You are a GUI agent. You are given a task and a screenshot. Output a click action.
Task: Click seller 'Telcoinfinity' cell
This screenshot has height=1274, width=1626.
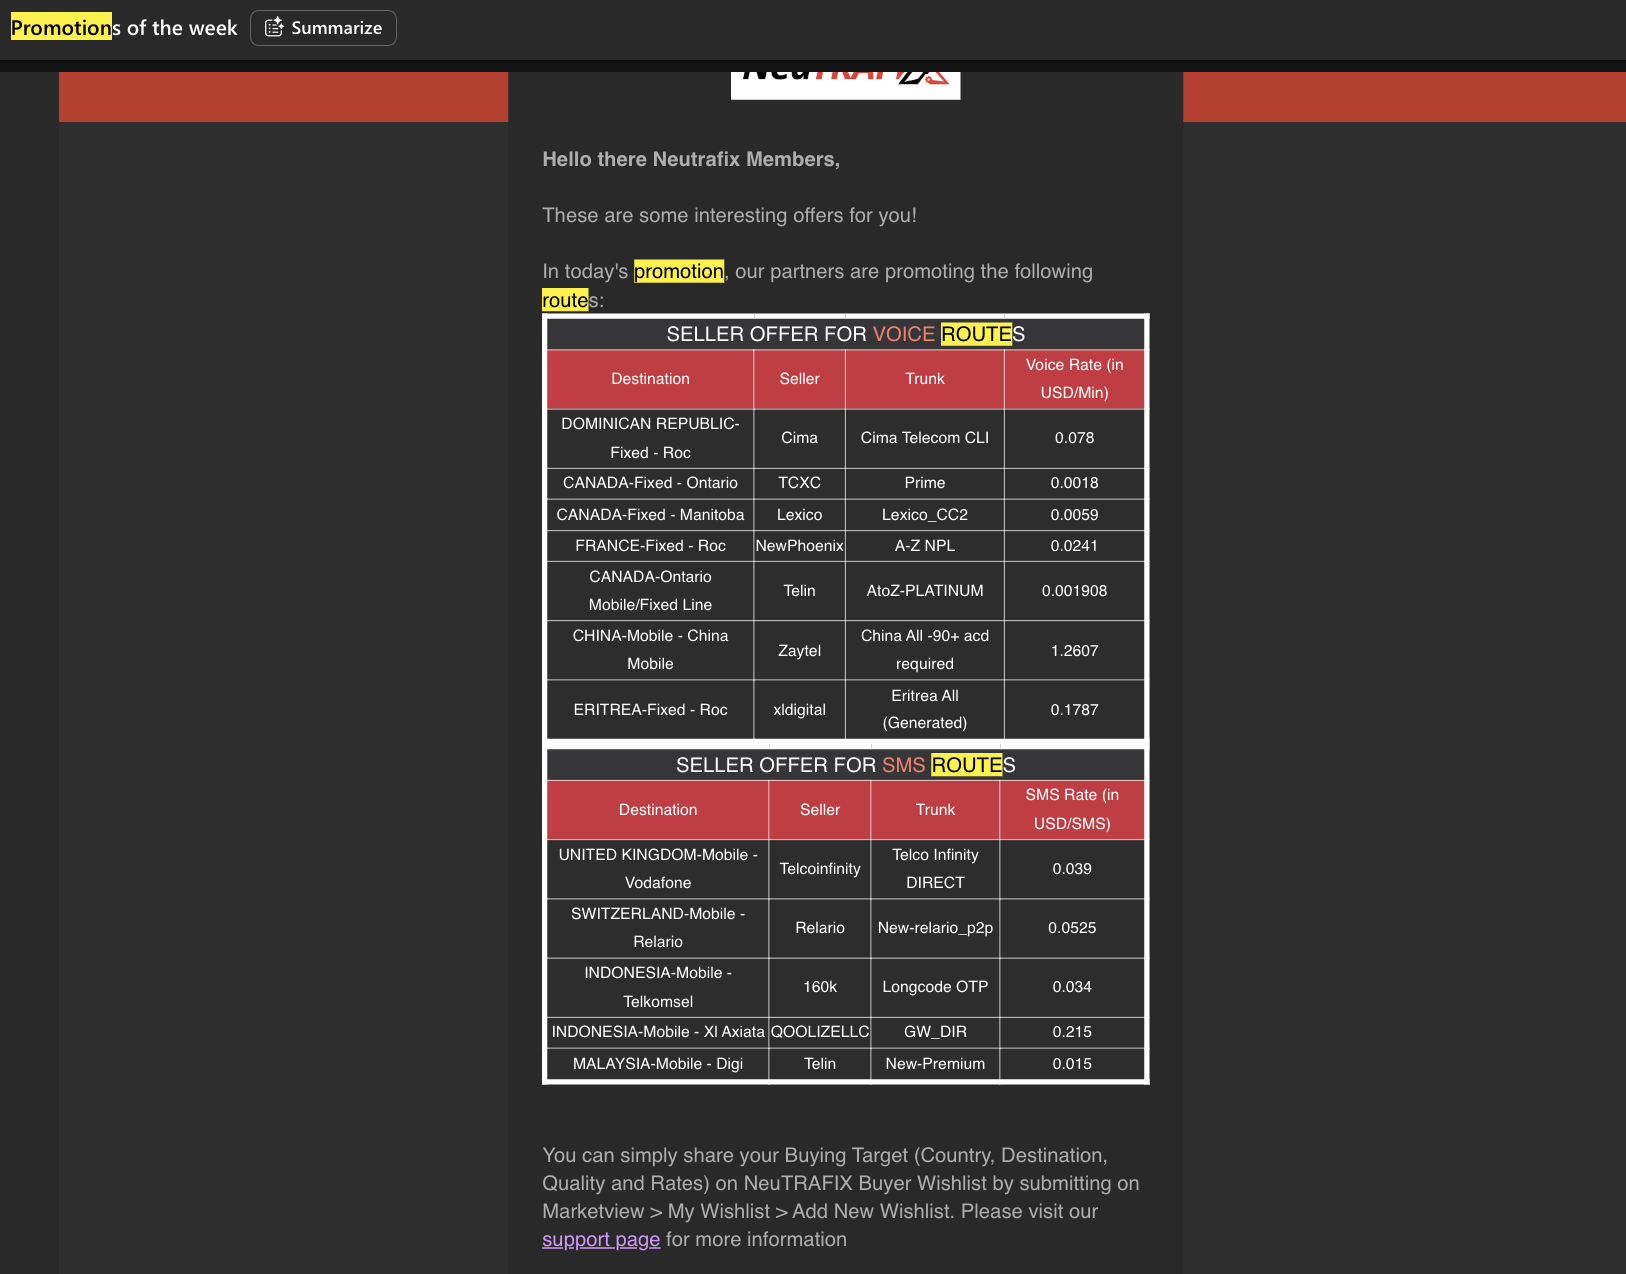pyautogui.click(x=820, y=869)
